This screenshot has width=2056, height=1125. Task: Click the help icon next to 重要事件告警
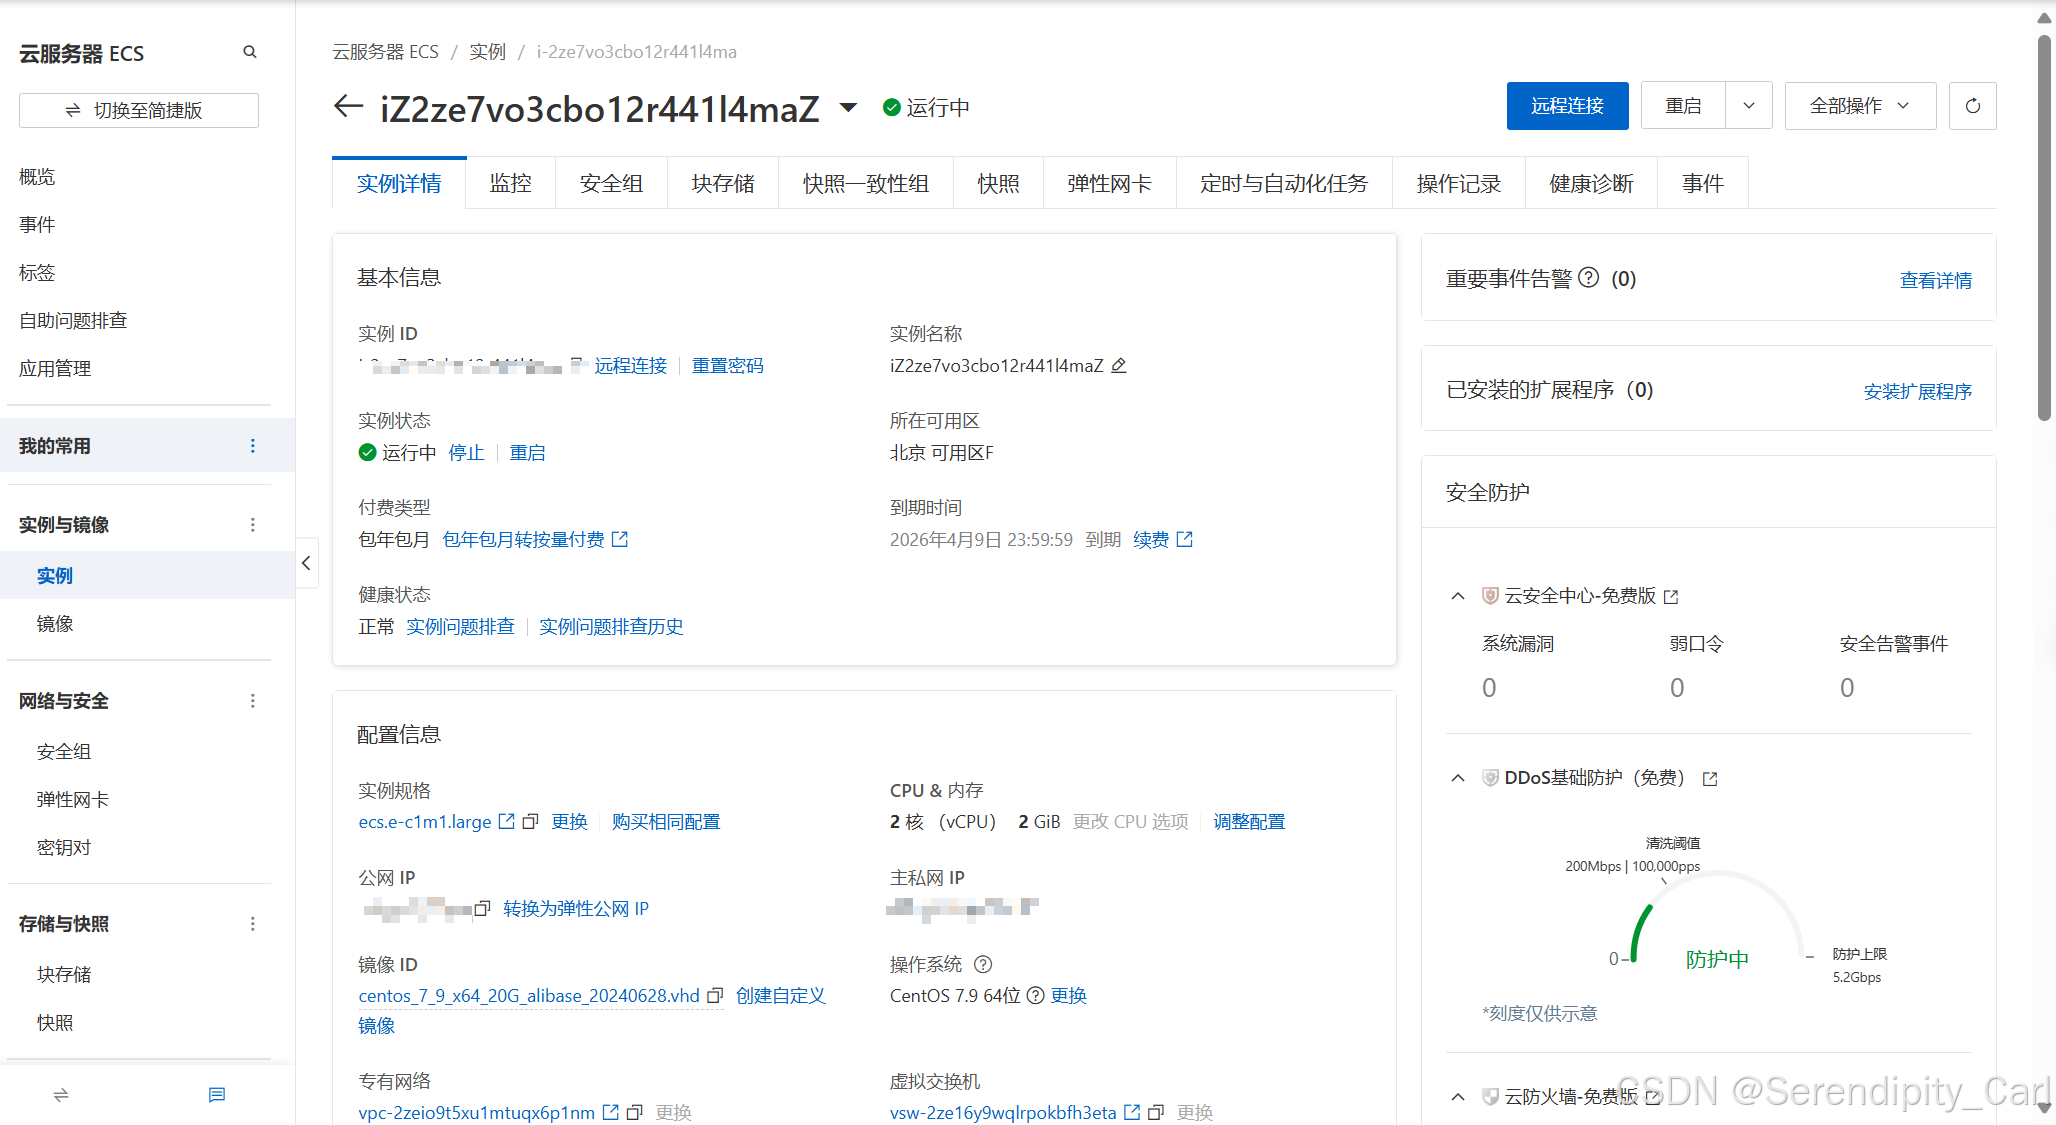pos(1589,278)
